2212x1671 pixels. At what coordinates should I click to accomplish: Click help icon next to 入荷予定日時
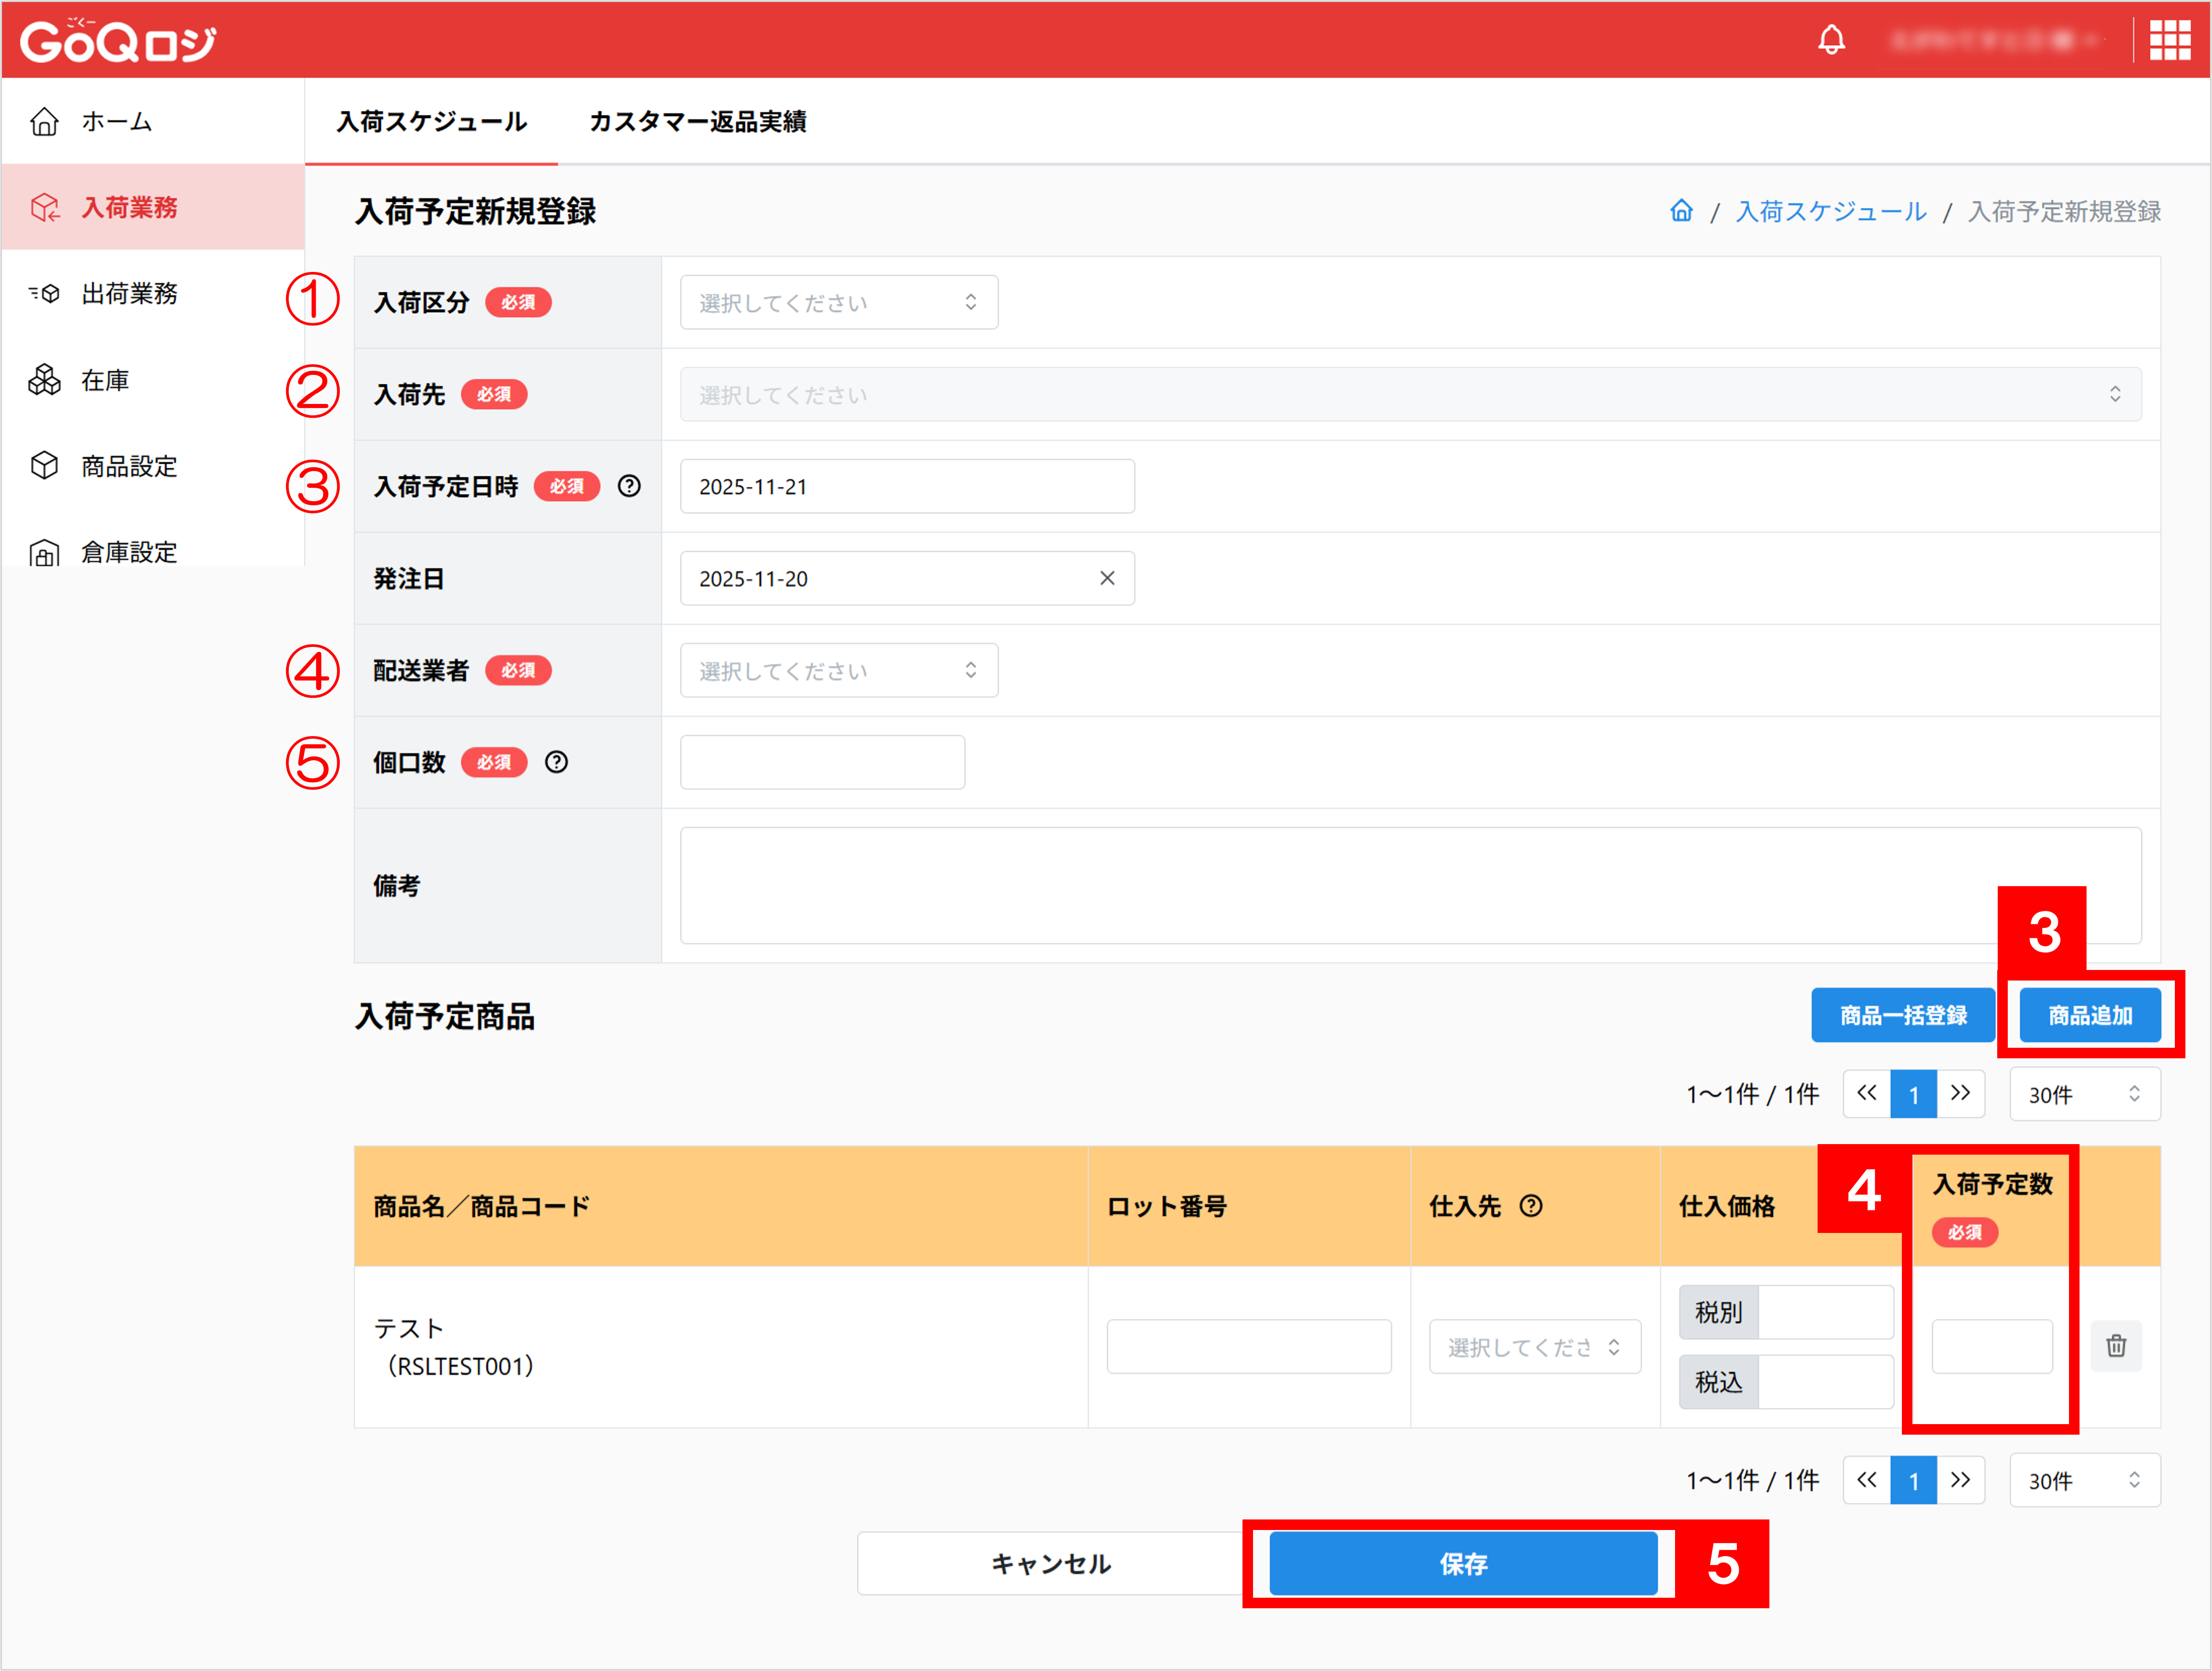pyautogui.click(x=629, y=486)
